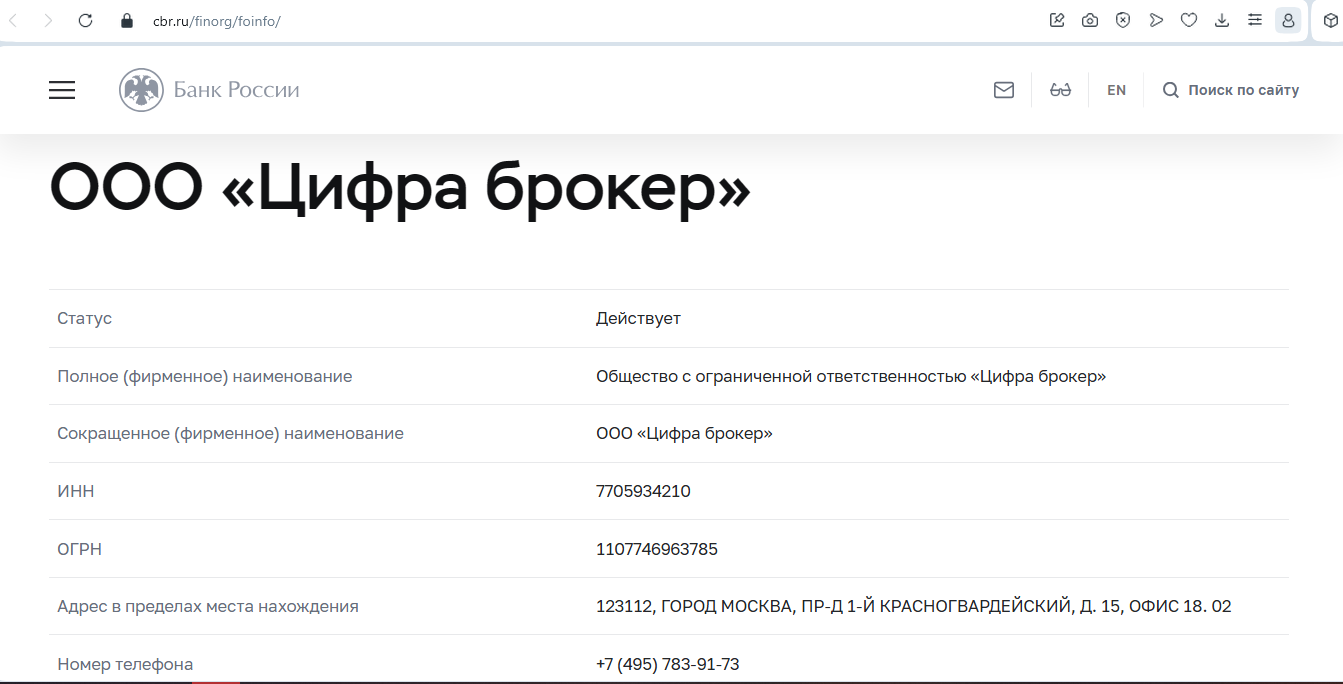Go back to the previous page
This screenshot has width=1343, height=684.
coord(14,20)
